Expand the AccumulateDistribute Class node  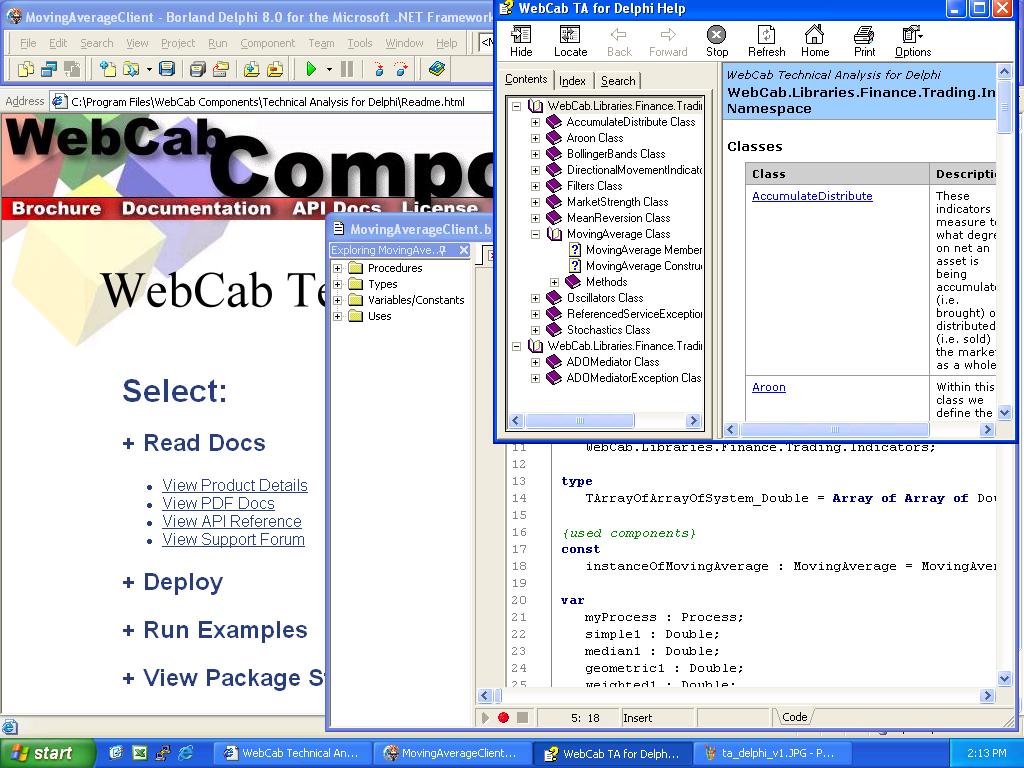point(536,122)
